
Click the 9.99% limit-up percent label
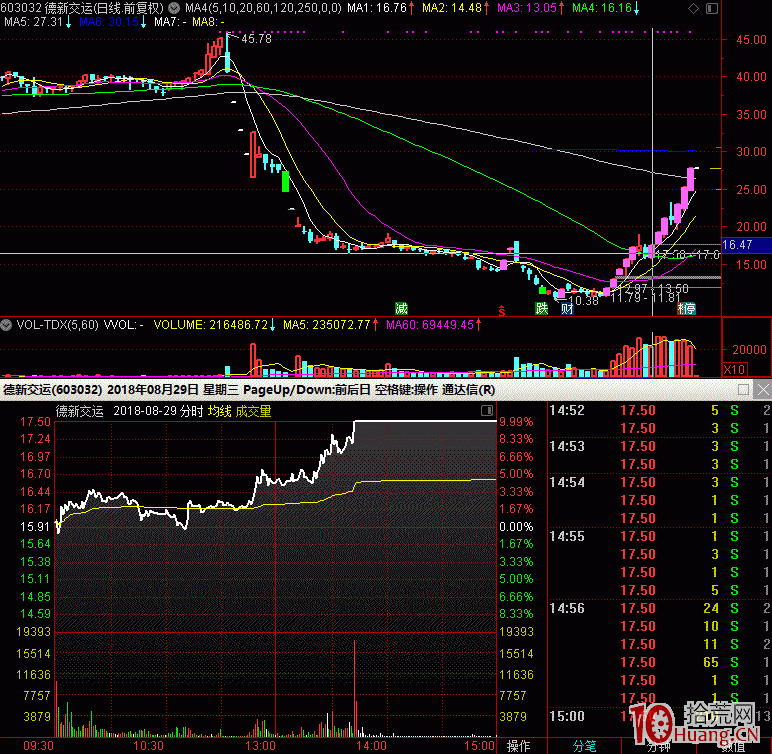516,422
